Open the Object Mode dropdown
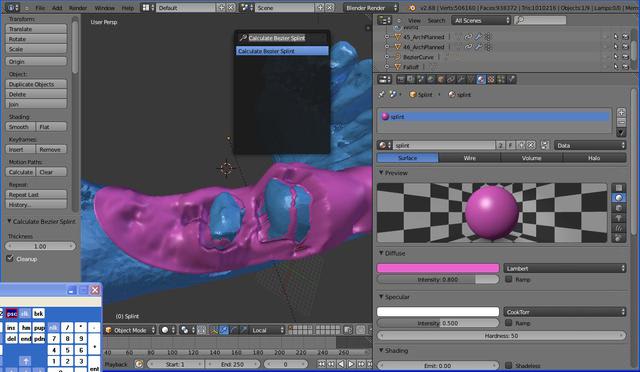The width and height of the screenshot is (640, 372). point(130,330)
